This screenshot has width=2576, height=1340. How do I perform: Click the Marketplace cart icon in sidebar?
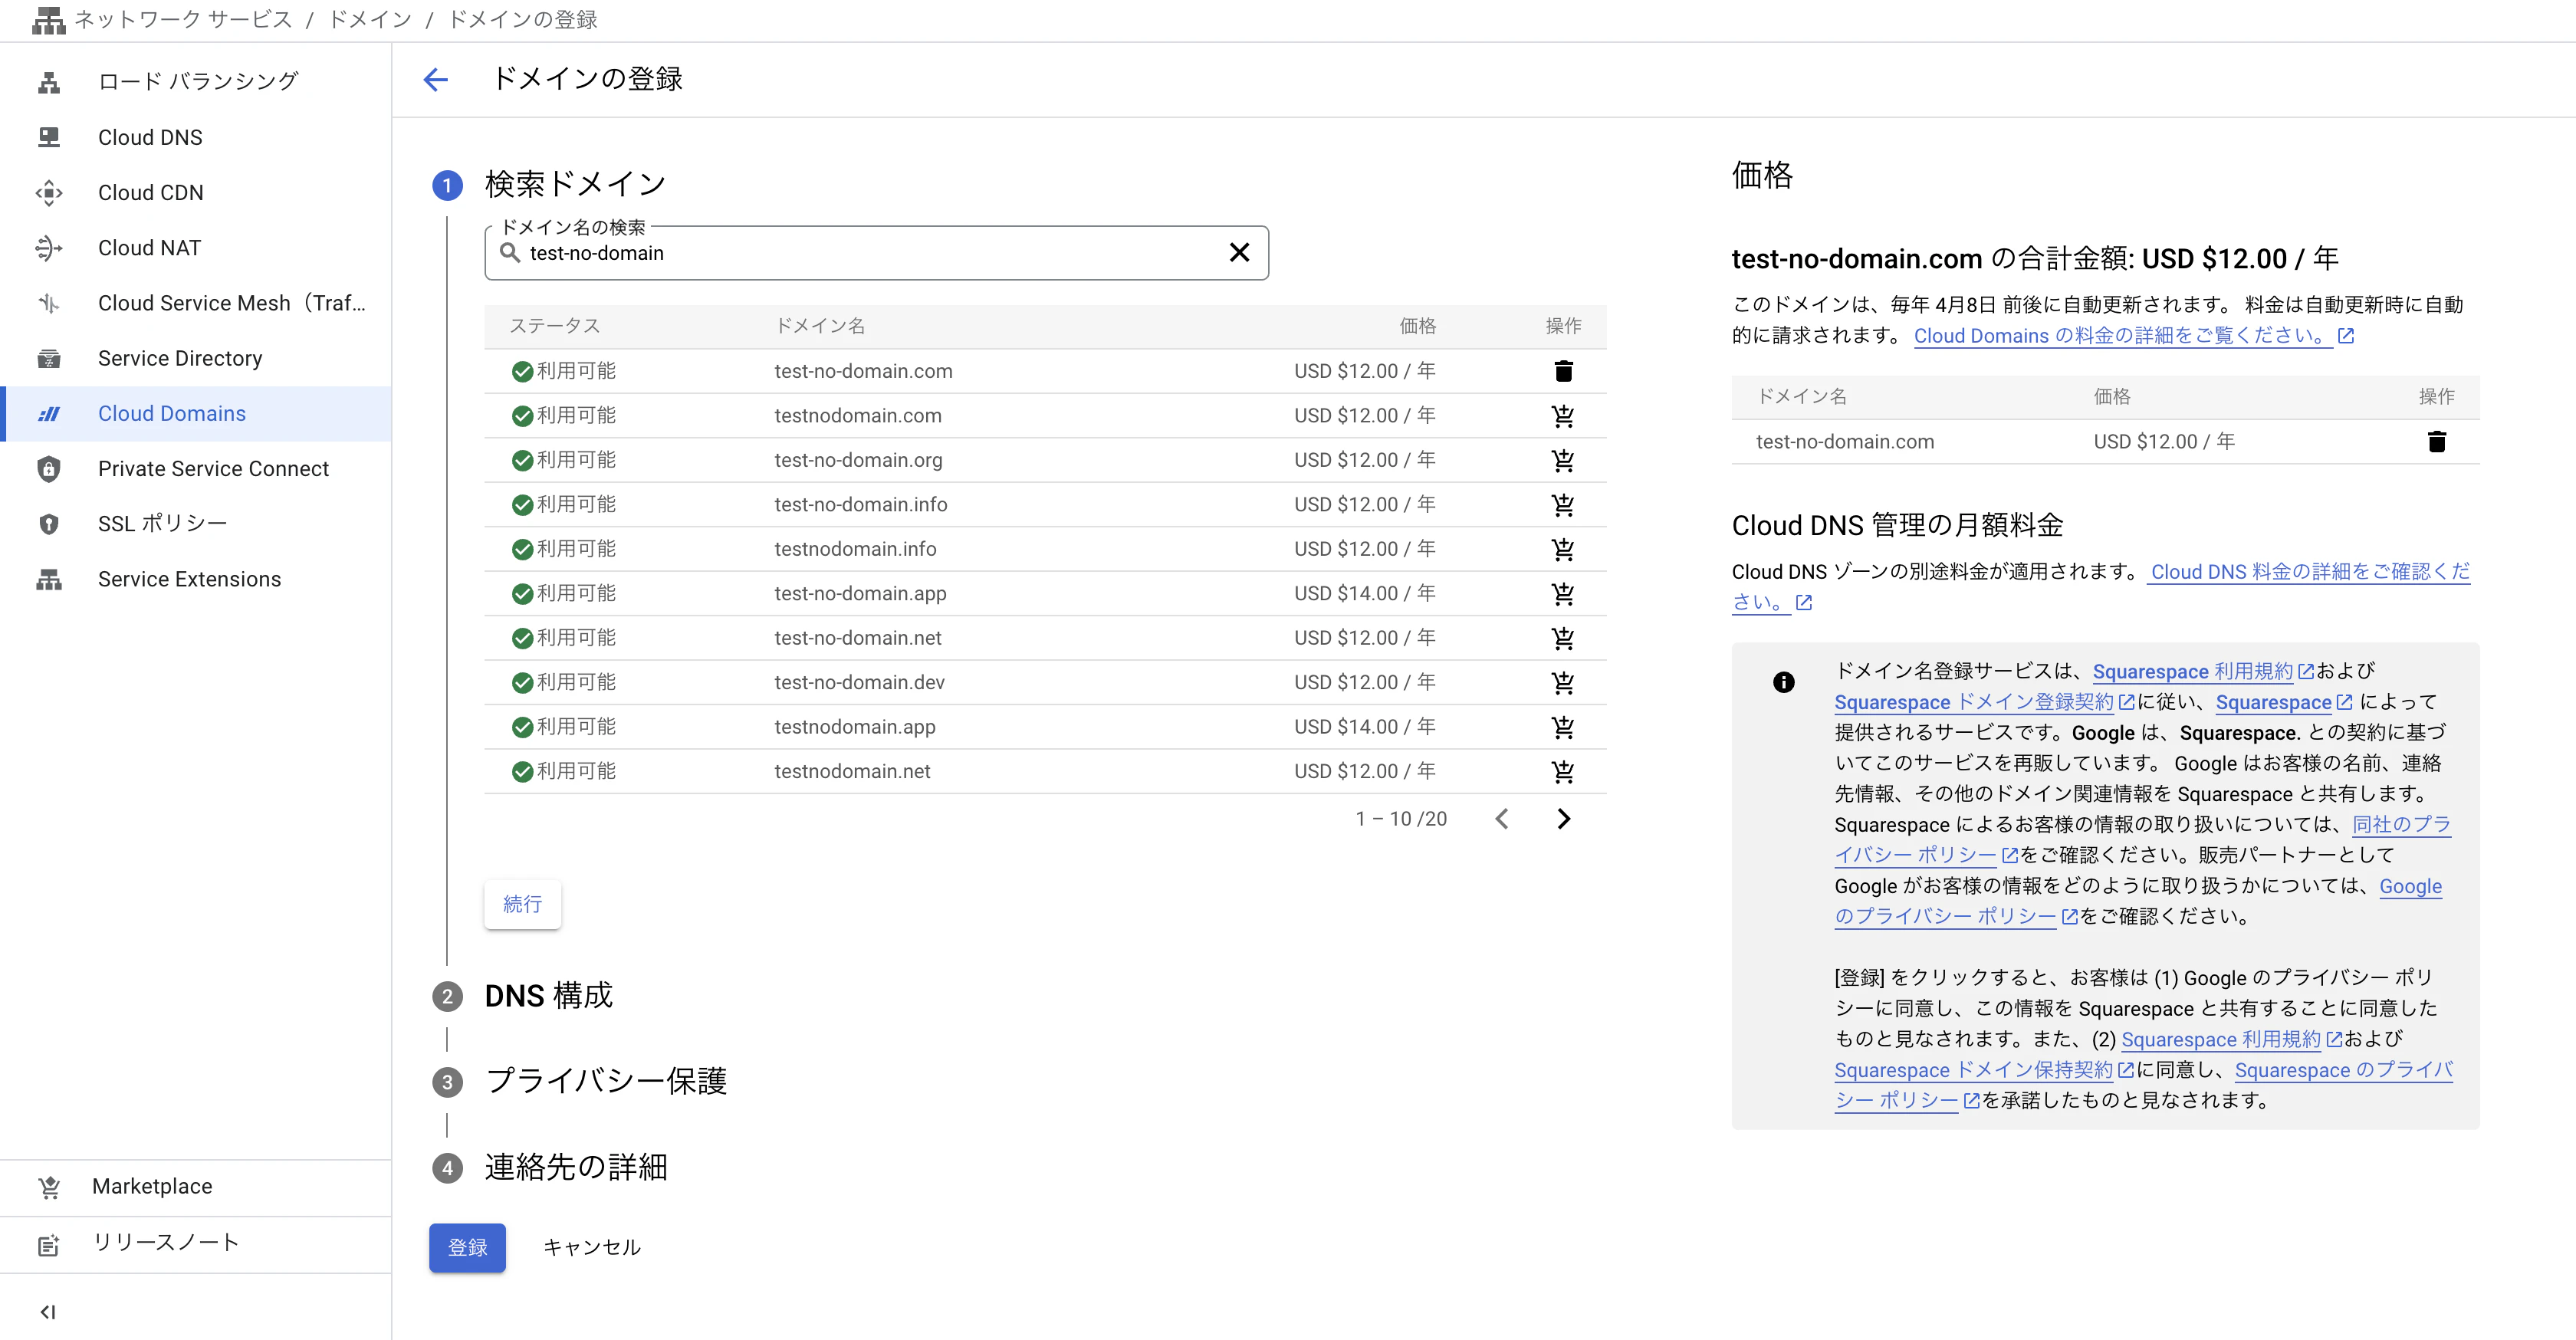click(49, 1187)
